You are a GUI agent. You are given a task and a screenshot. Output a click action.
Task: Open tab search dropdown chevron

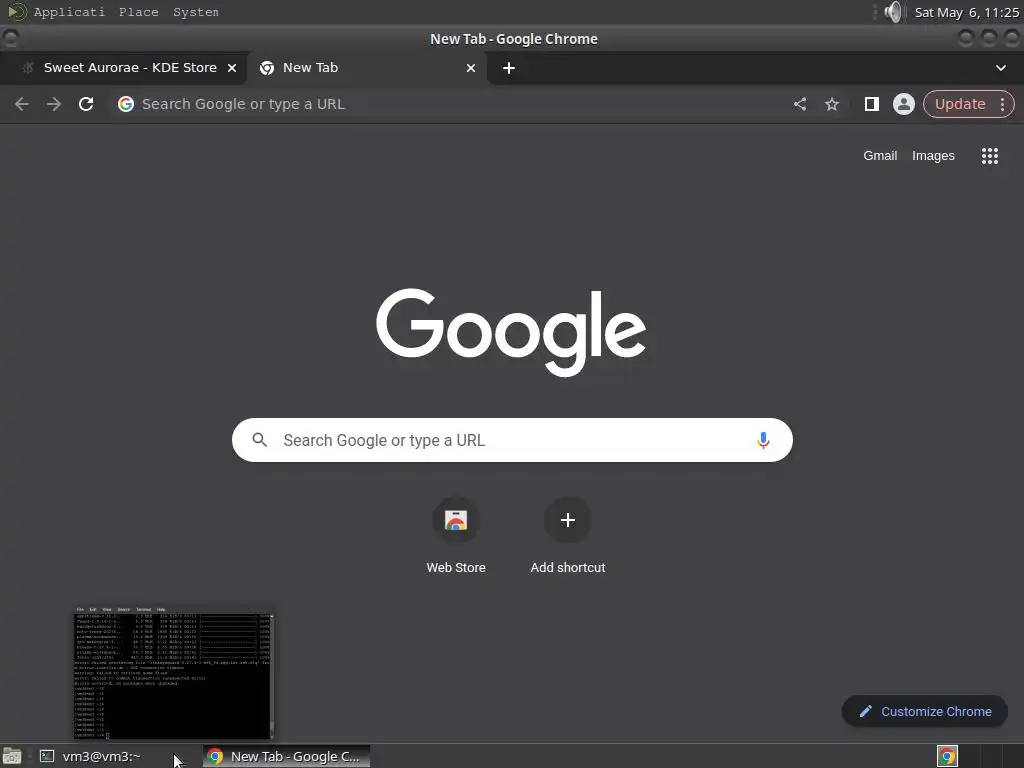pyautogui.click(x=1000, y=68)
